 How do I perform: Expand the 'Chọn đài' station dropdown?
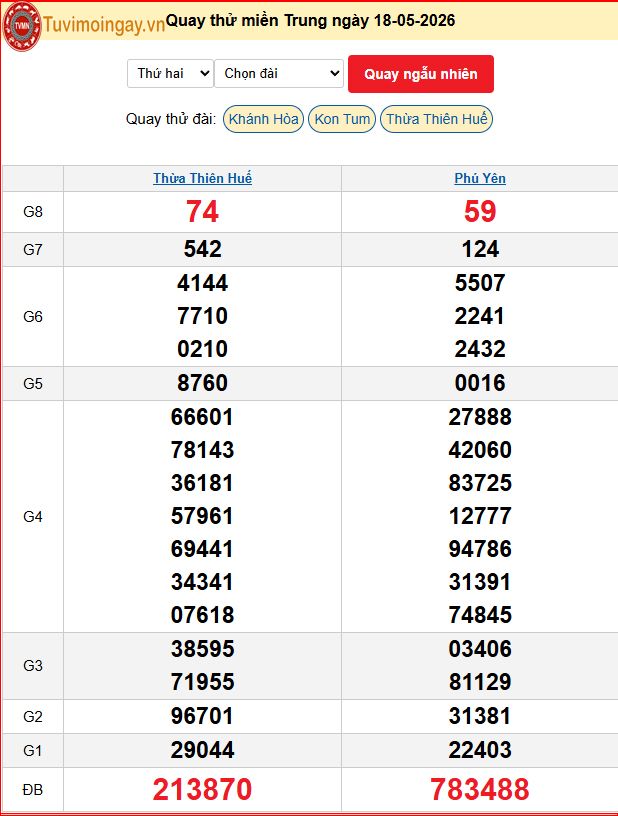tap(279, 73)
